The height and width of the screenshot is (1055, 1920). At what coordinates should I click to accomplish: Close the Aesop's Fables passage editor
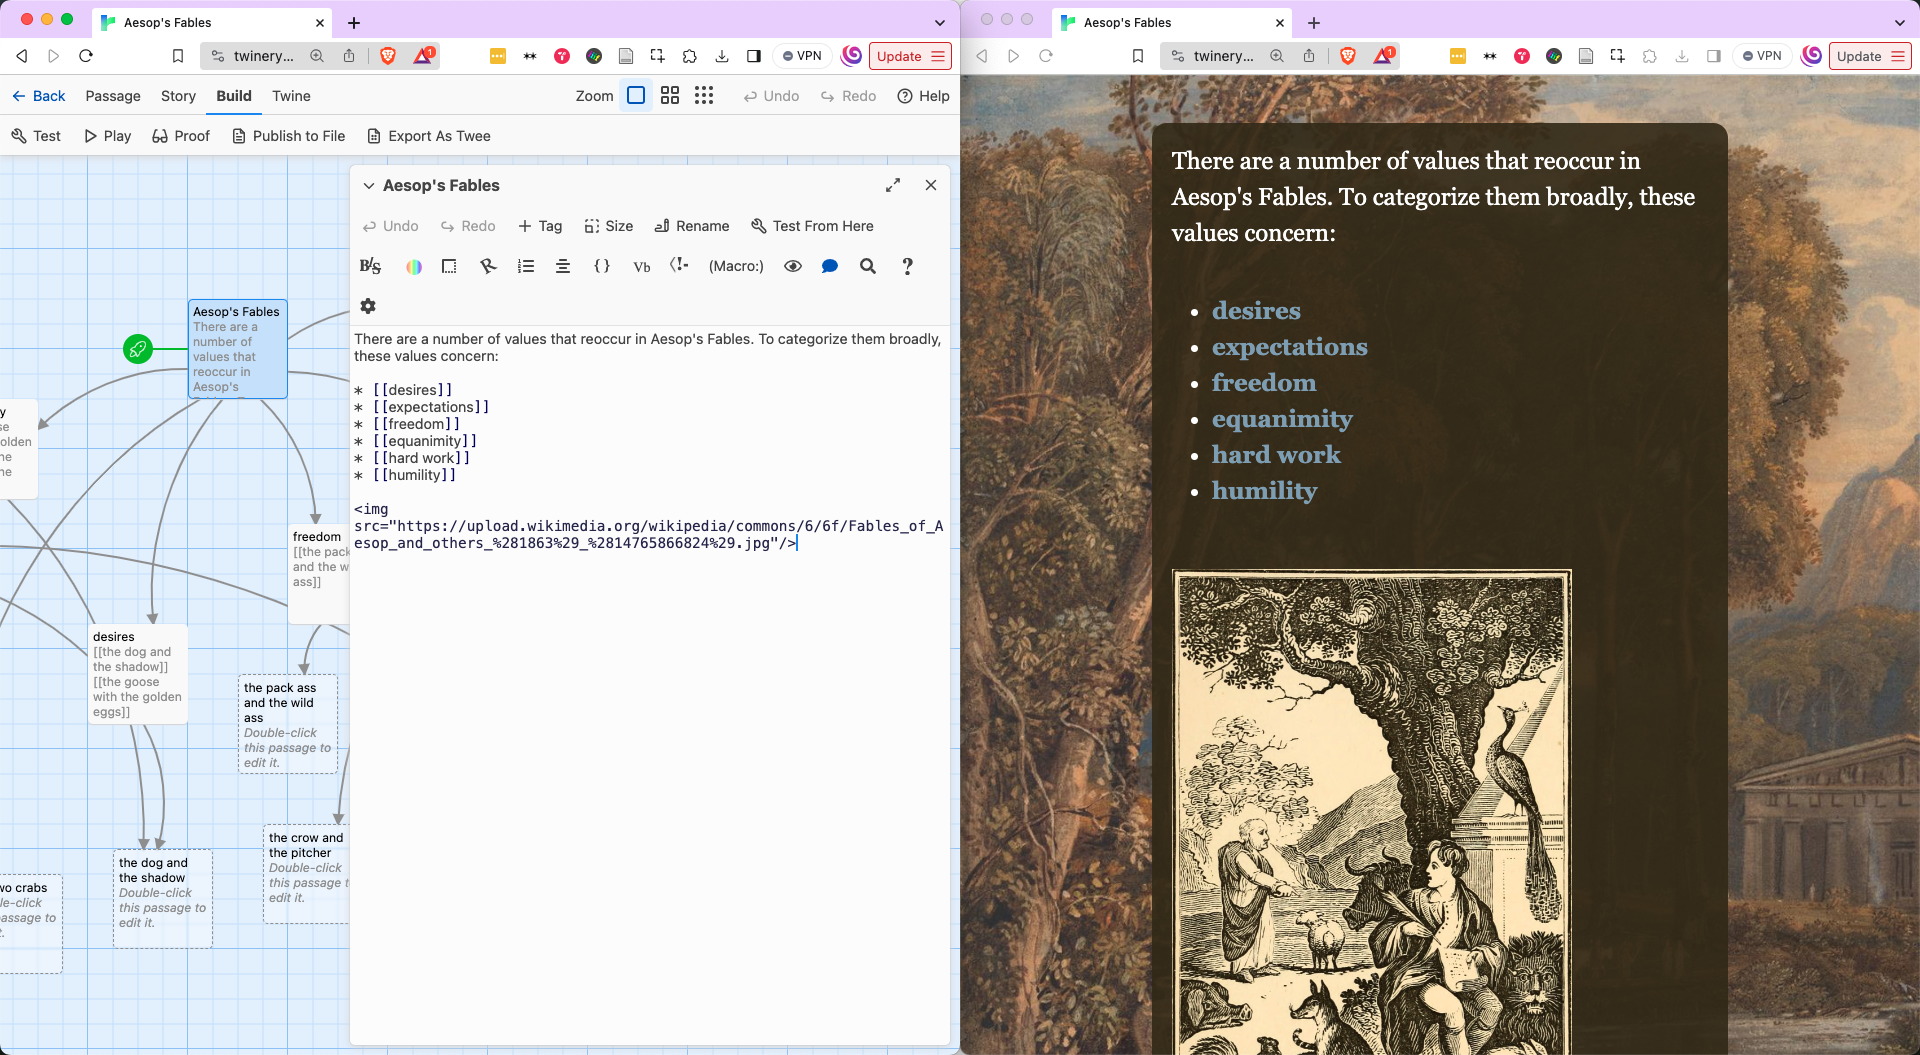click(931, 185)
